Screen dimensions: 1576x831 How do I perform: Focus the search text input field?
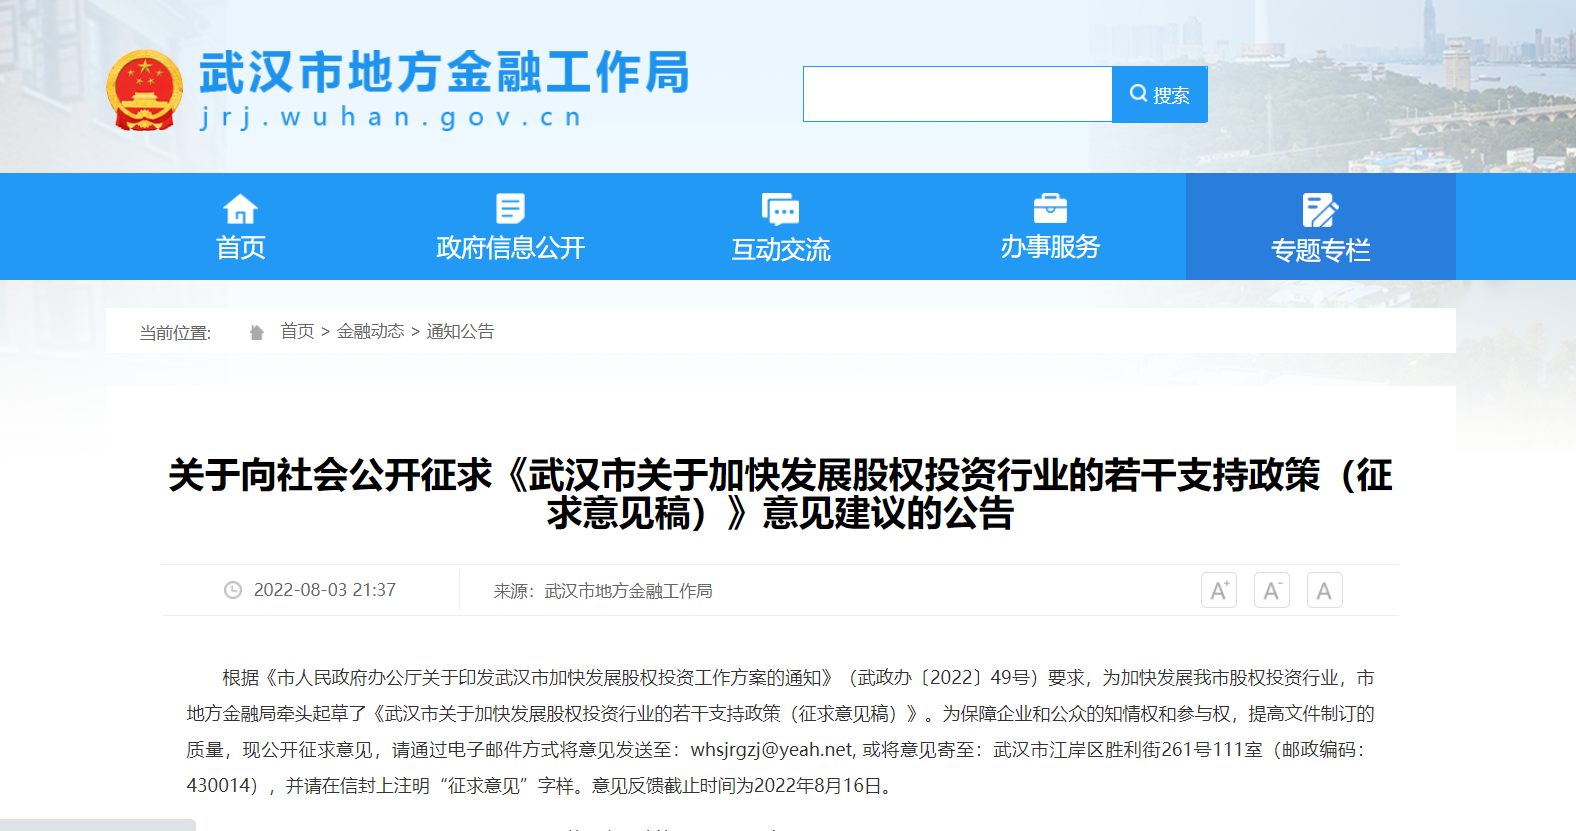pos(957,94)
